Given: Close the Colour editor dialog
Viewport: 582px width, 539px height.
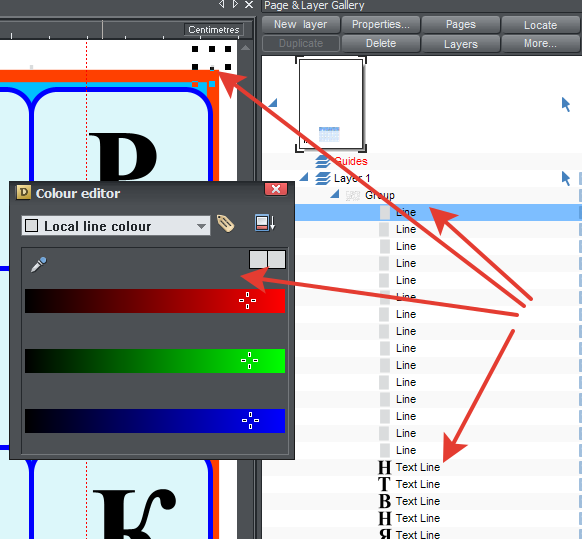Looking at the screenshot, I should point(276,189).
